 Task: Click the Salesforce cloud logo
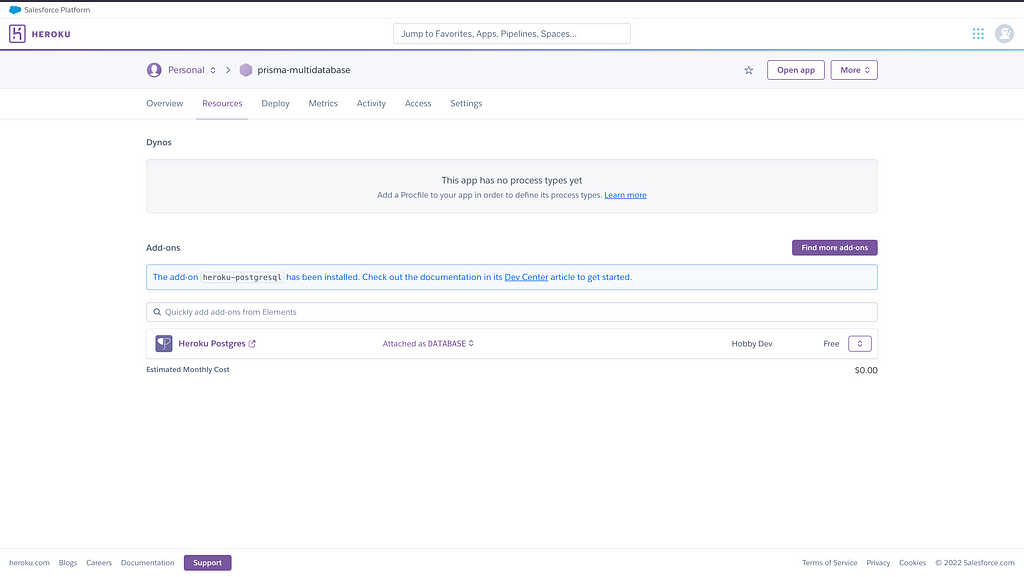15,10
